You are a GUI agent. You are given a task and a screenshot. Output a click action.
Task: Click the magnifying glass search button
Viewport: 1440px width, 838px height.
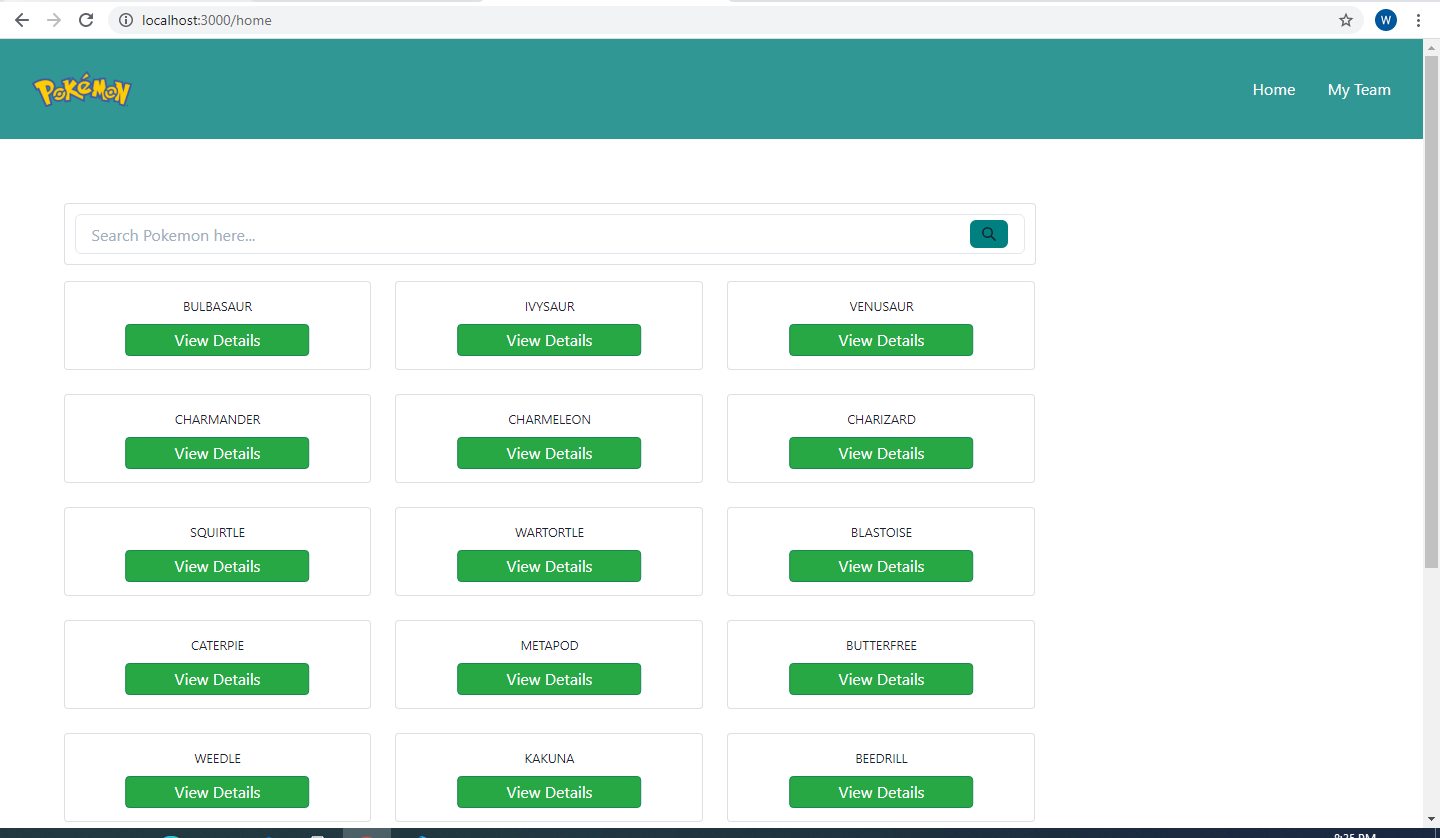989,234
